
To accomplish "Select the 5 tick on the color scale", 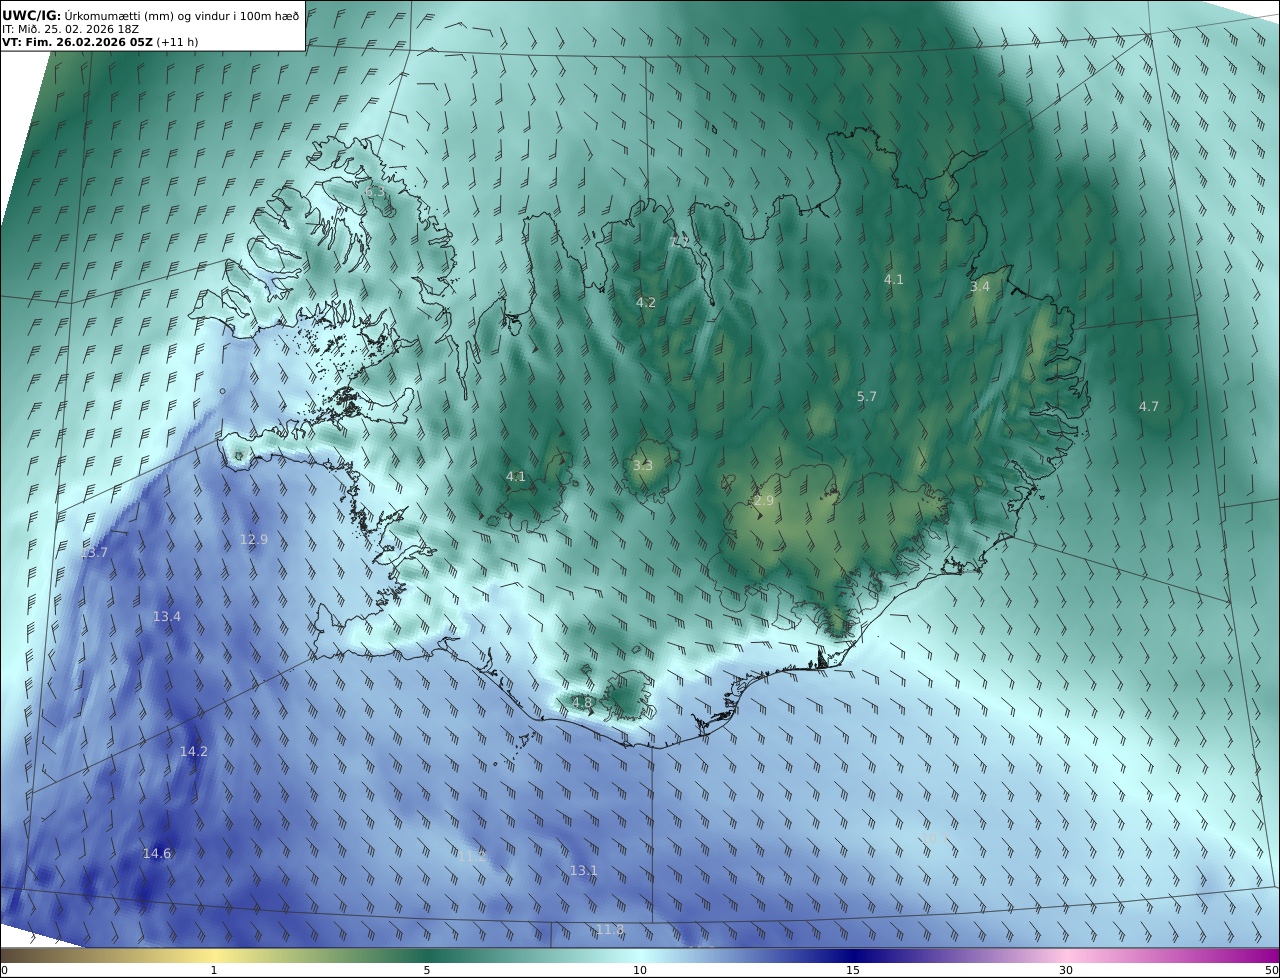I will 427,970.
